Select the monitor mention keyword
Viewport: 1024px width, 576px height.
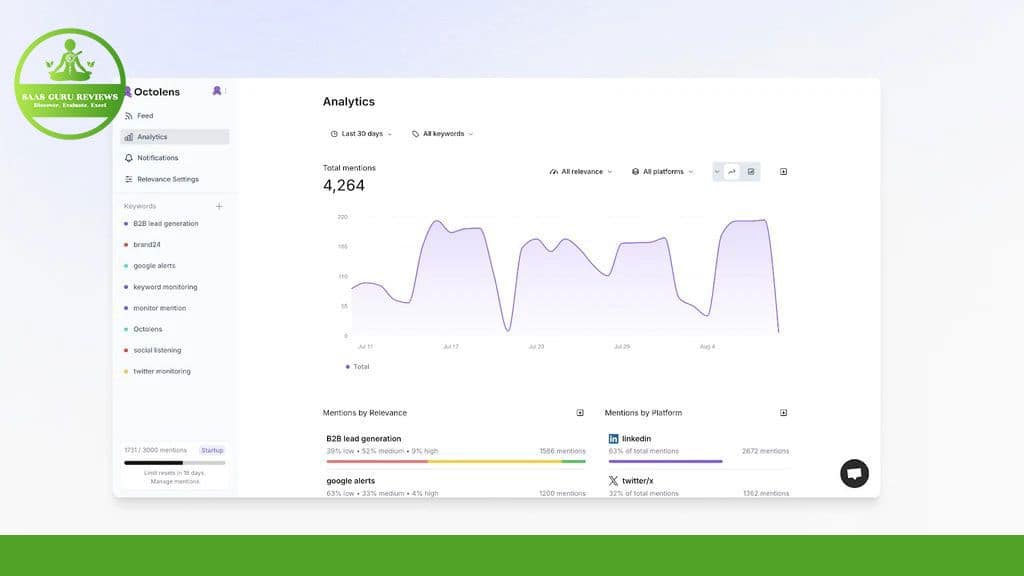[x=159, y=308]
